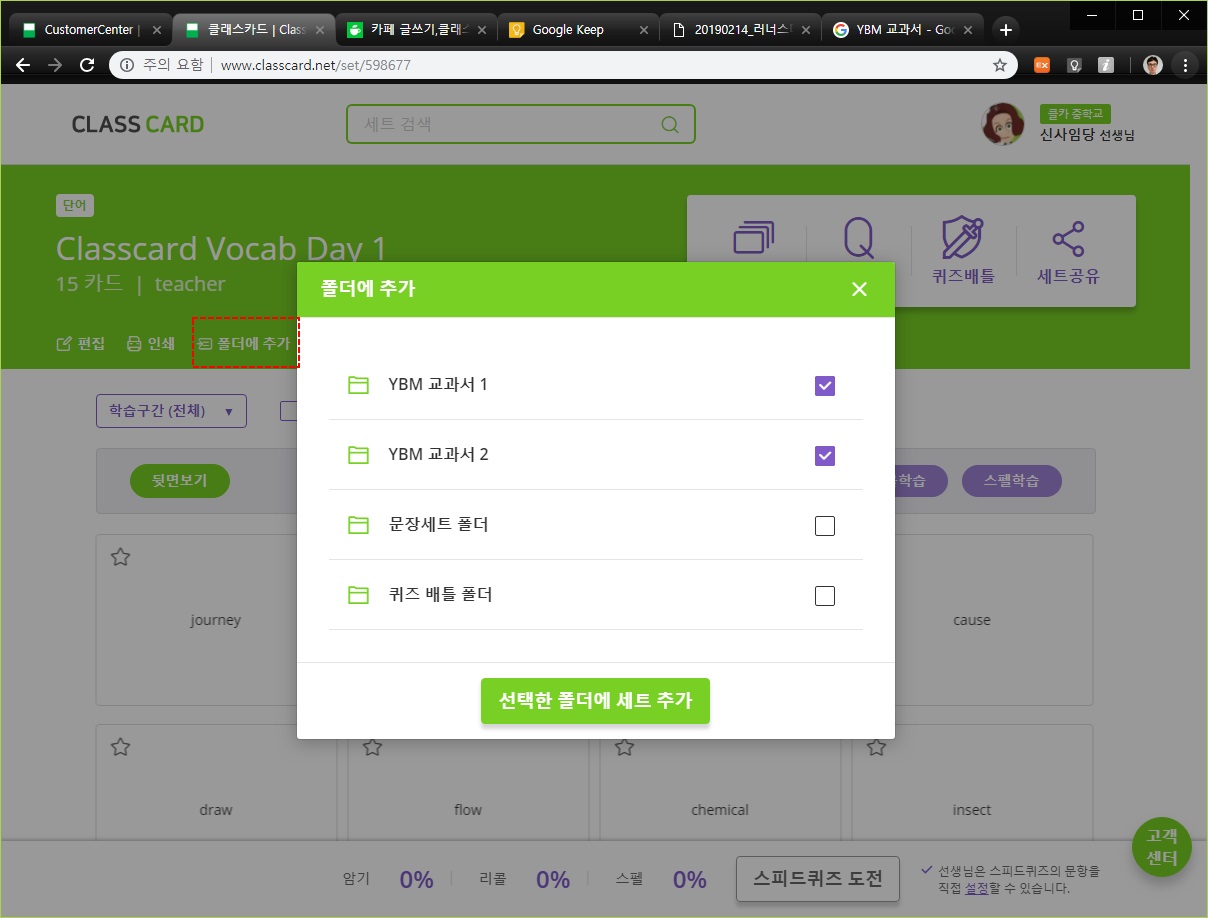Click the flashcards stack icon
Viewport: 1208px width, 918px height.
coord(754,239)
